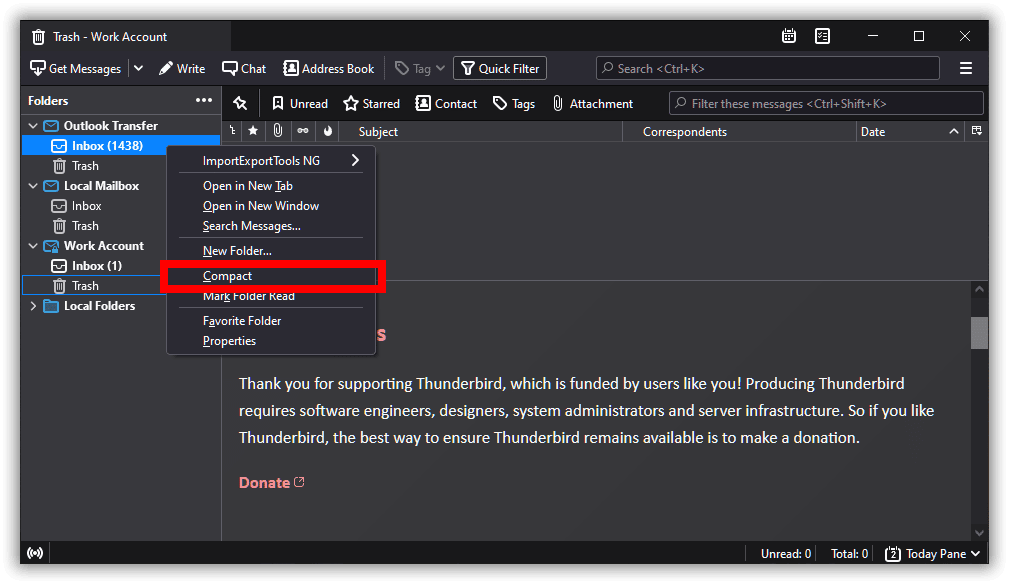Click the Write new message button
1009x584 pixels.
pyautogui.click(x=181, y=68)
